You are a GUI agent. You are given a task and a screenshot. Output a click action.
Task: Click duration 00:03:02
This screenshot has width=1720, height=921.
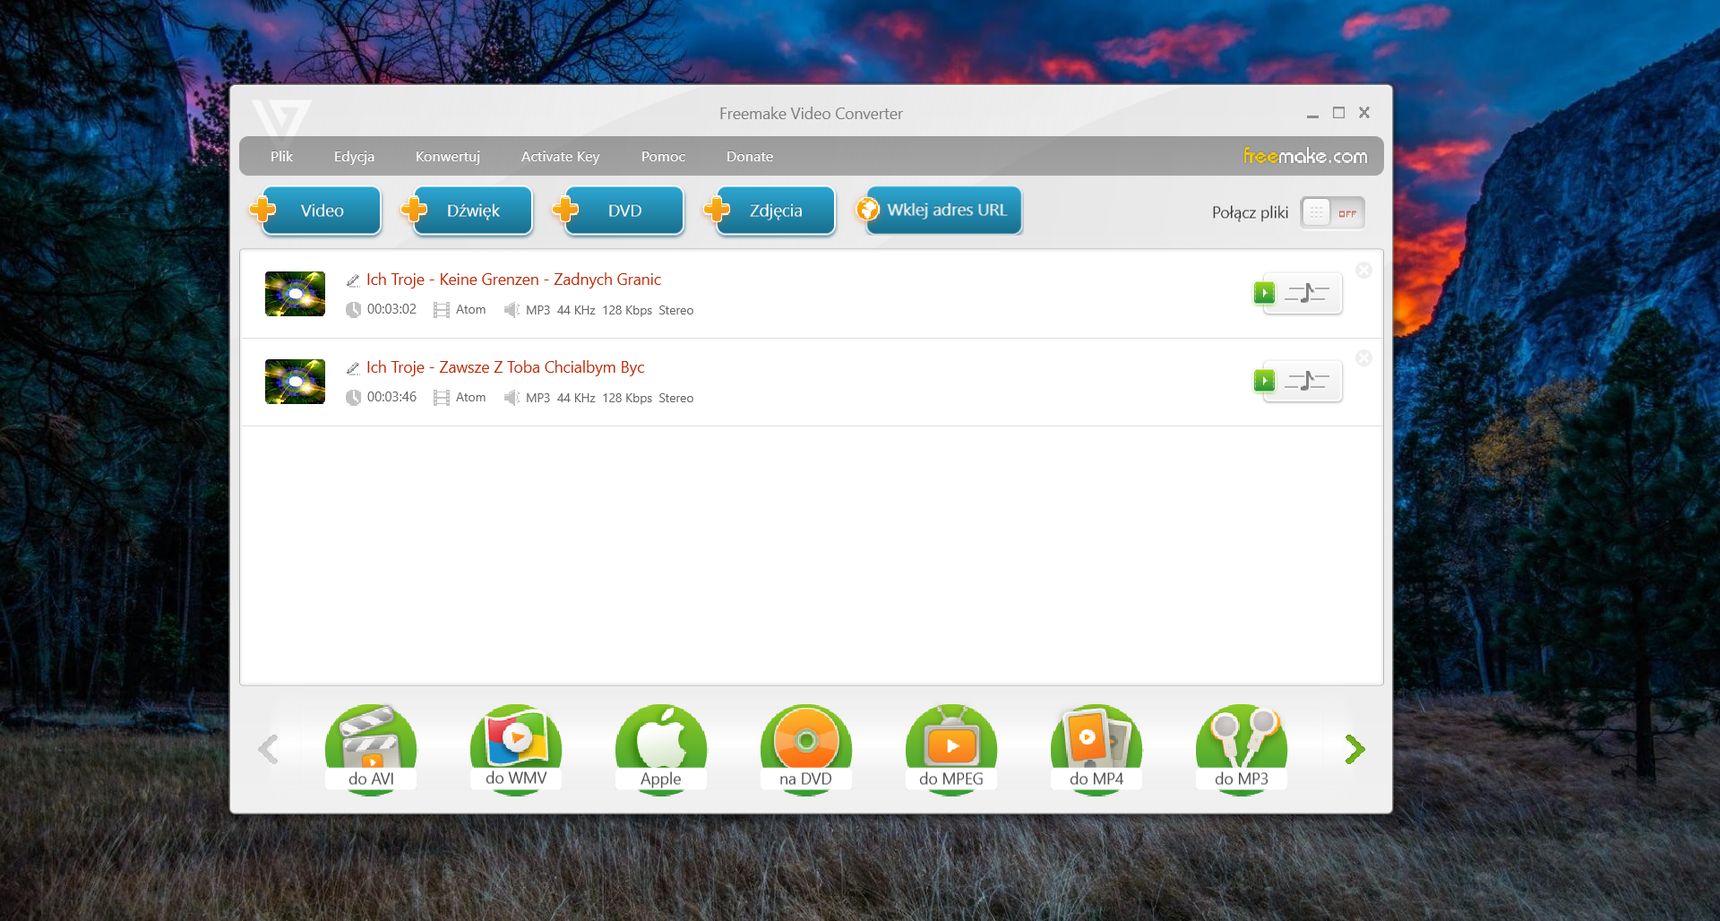coord(391,309)
